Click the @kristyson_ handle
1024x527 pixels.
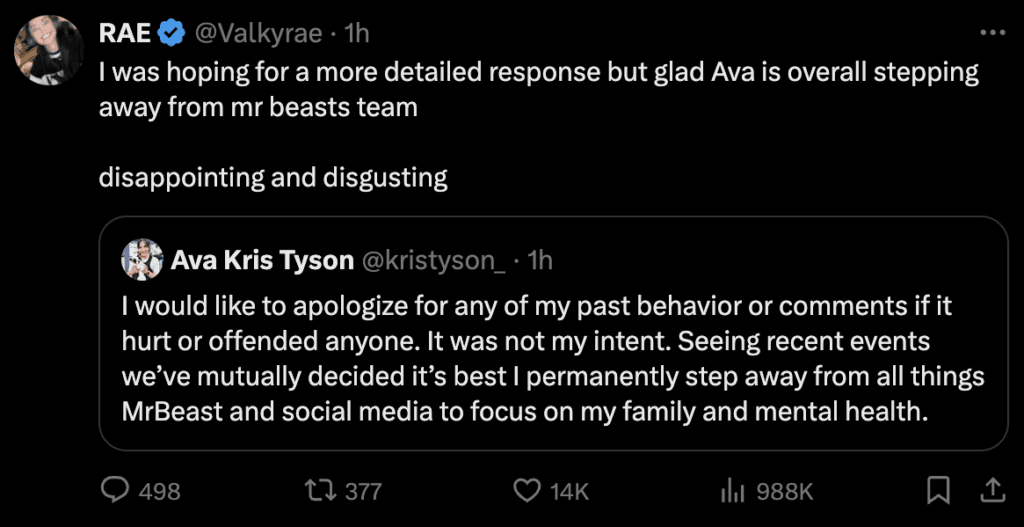(432, 261)
